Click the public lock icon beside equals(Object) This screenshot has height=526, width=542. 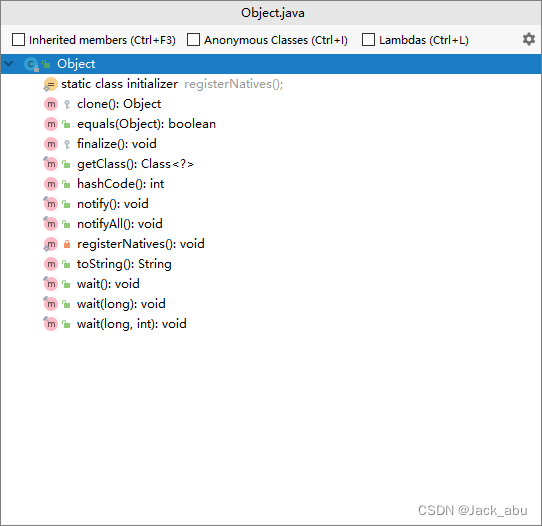click(x=66, y=124)
